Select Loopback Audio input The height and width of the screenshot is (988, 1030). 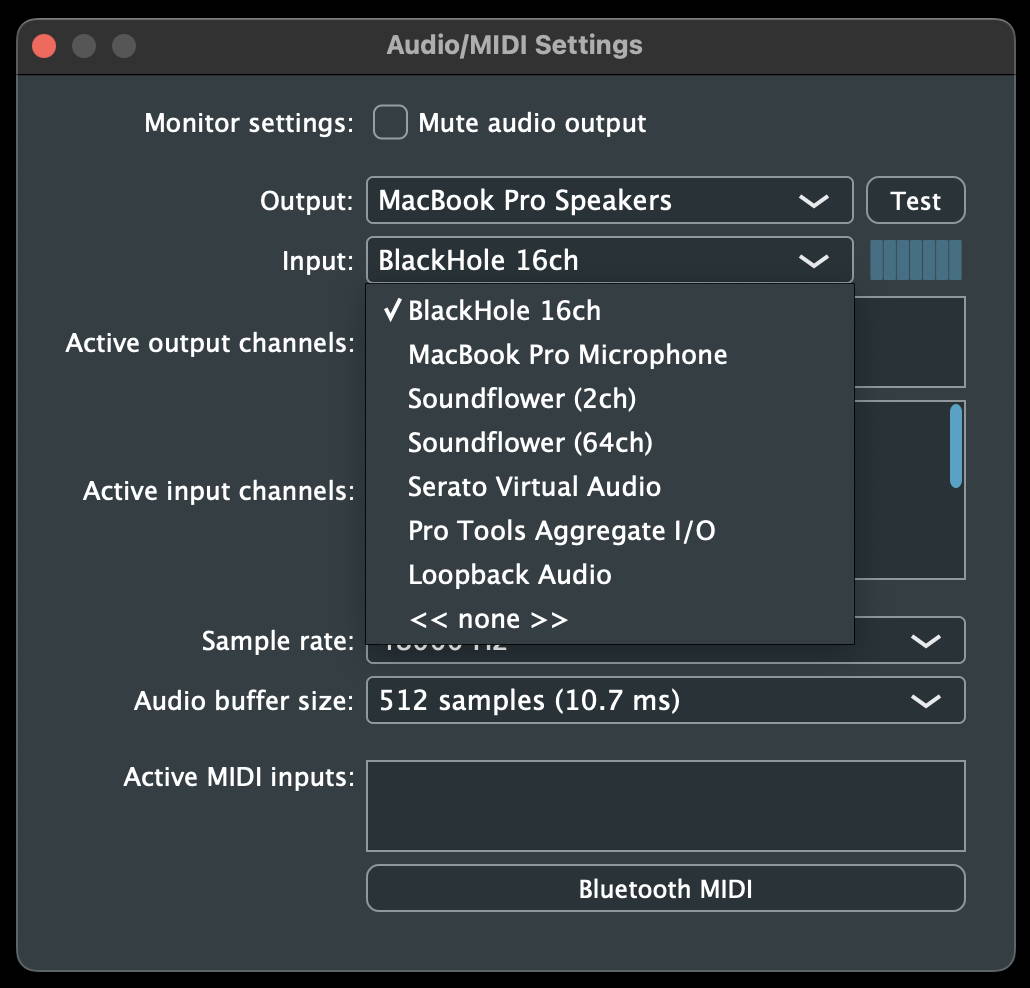coord(610,575)
